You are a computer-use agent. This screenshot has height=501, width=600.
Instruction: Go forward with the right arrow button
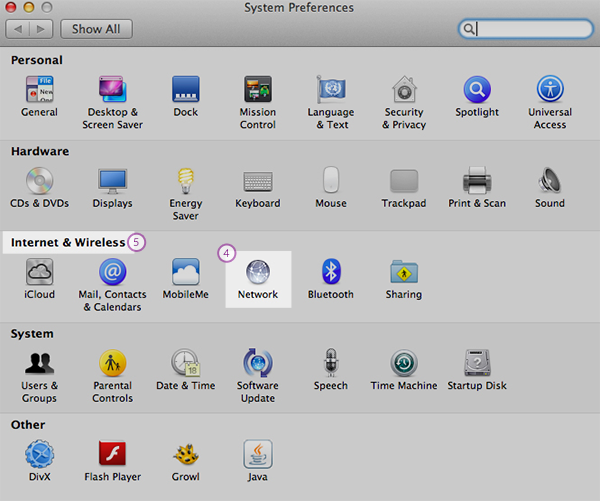coord(41,29)
